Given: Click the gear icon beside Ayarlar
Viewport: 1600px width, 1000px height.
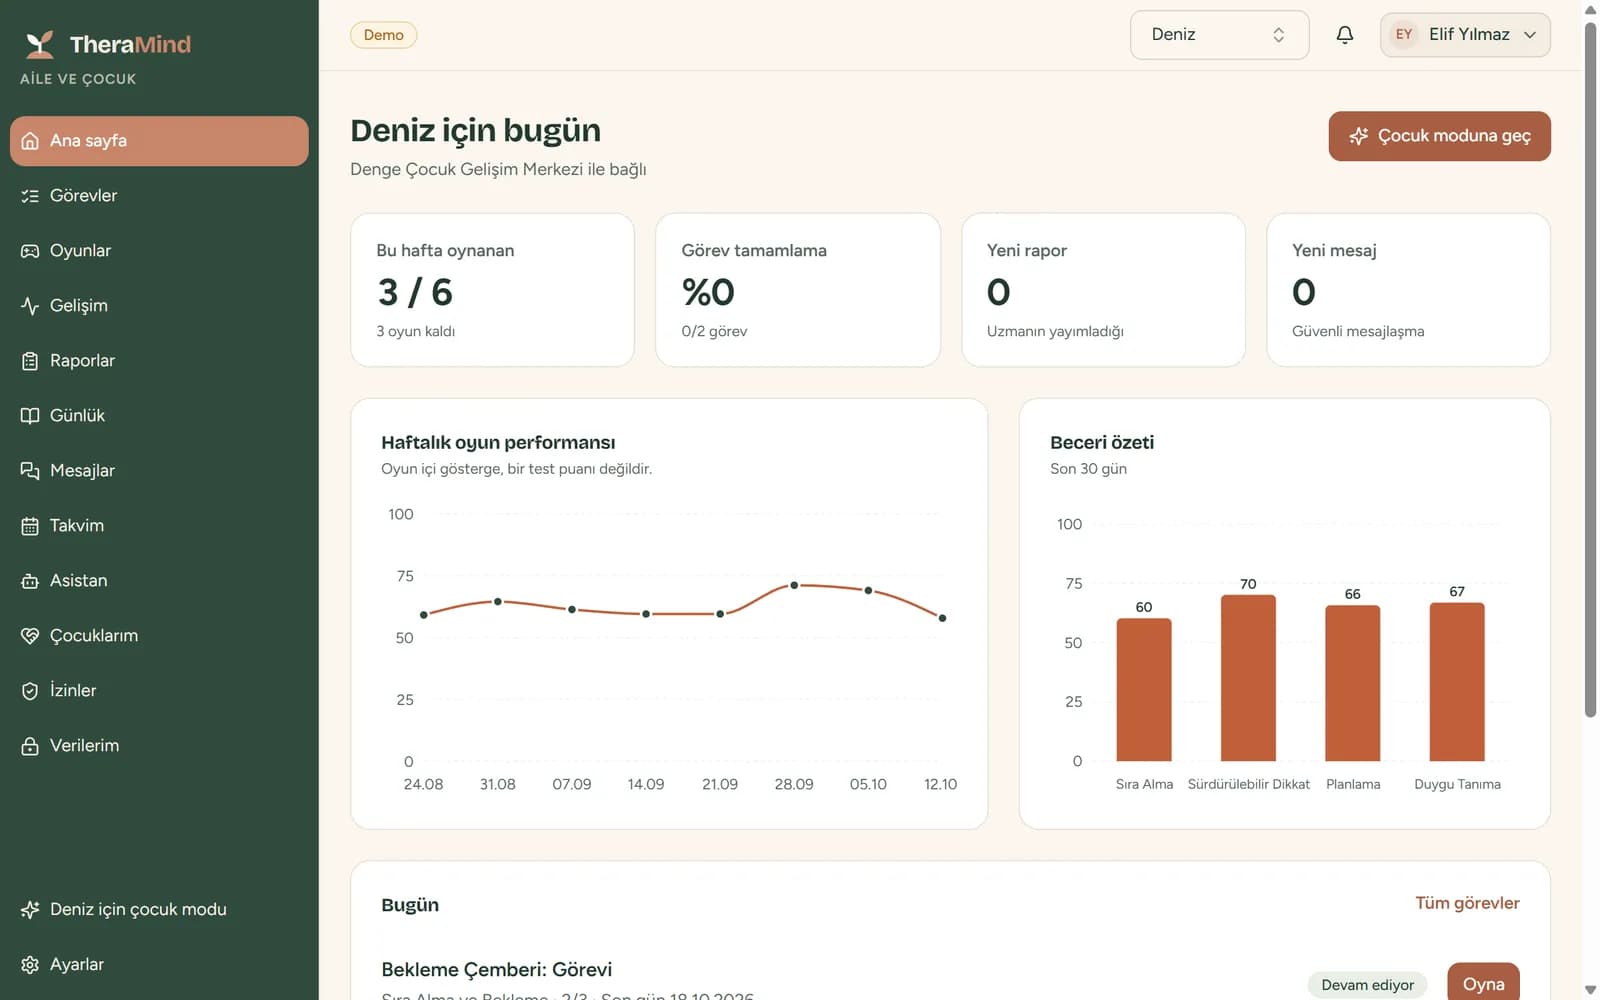Looking at the screenshot, I should click(30, 965).
